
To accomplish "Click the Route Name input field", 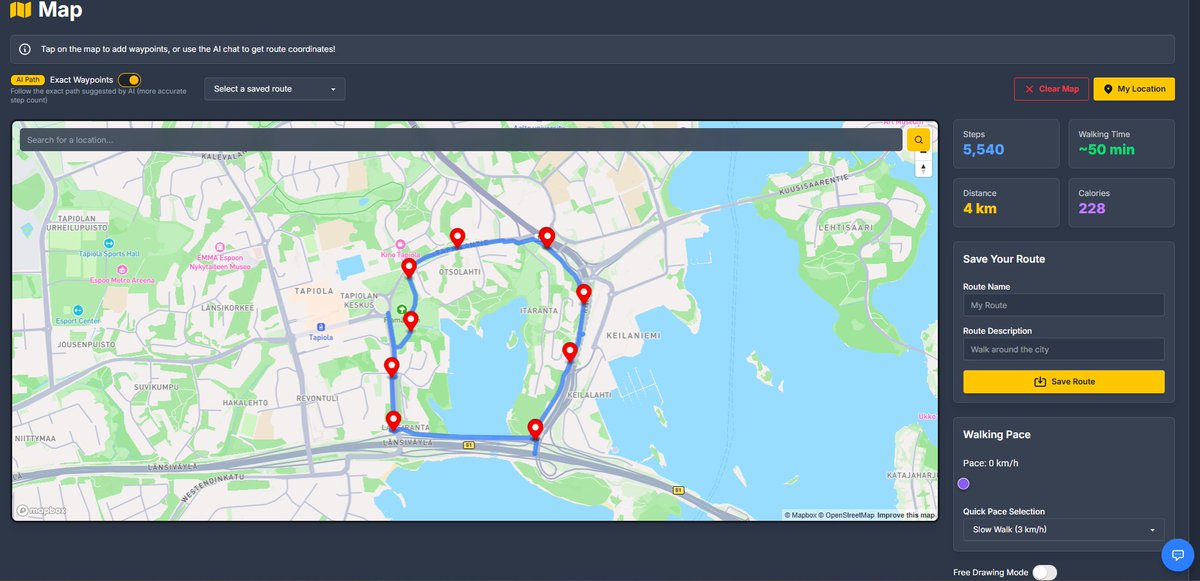I will 1063,305.
